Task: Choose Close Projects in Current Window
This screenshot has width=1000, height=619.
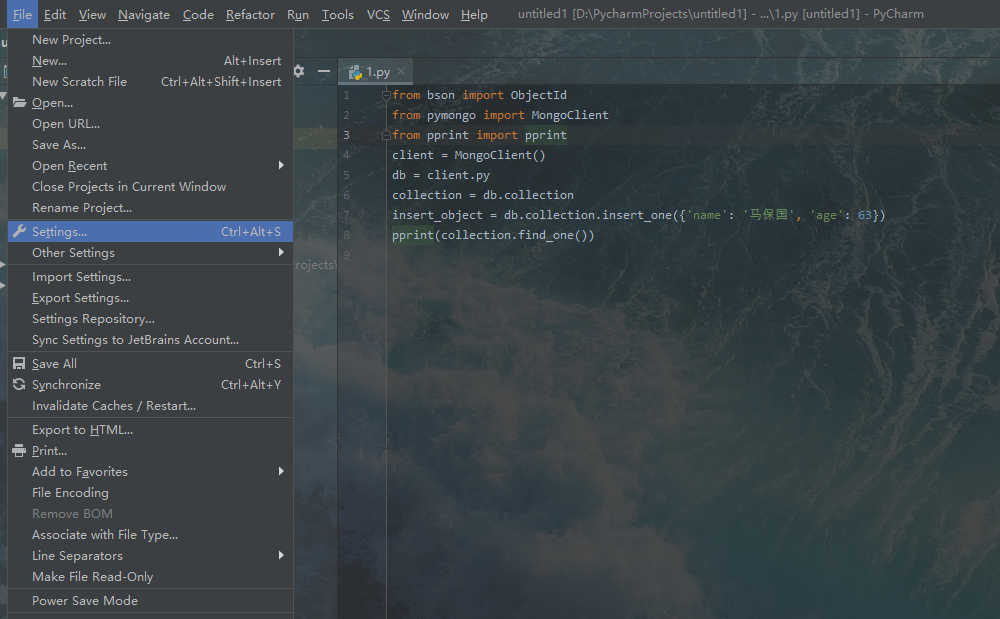Action: pos(151,187)
